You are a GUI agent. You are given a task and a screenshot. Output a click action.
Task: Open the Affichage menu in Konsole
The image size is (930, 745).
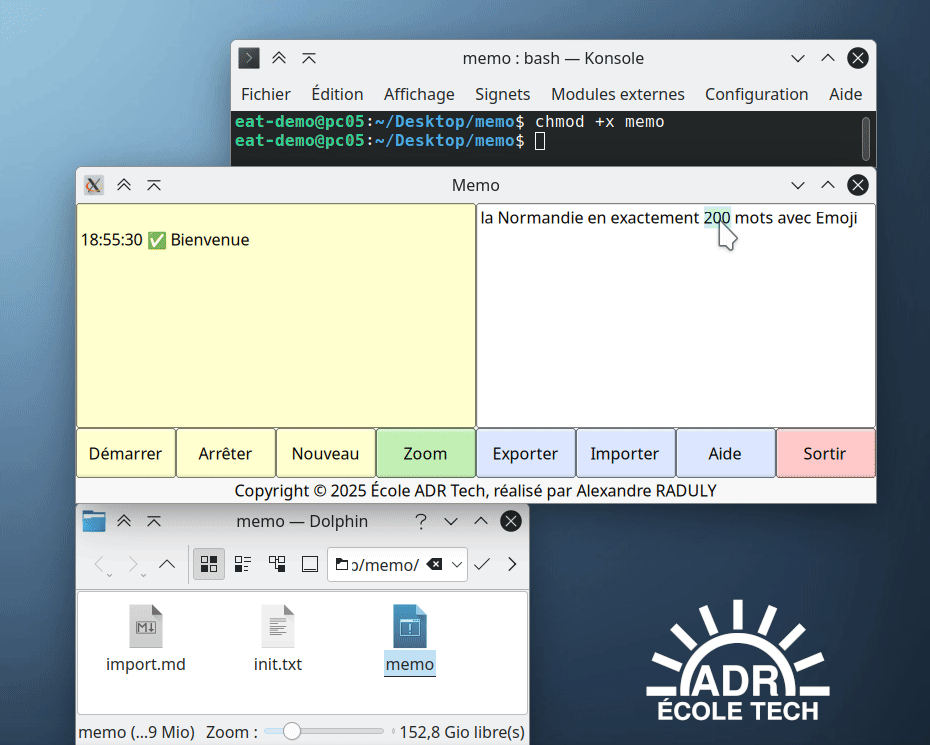[x=419, y=94]
